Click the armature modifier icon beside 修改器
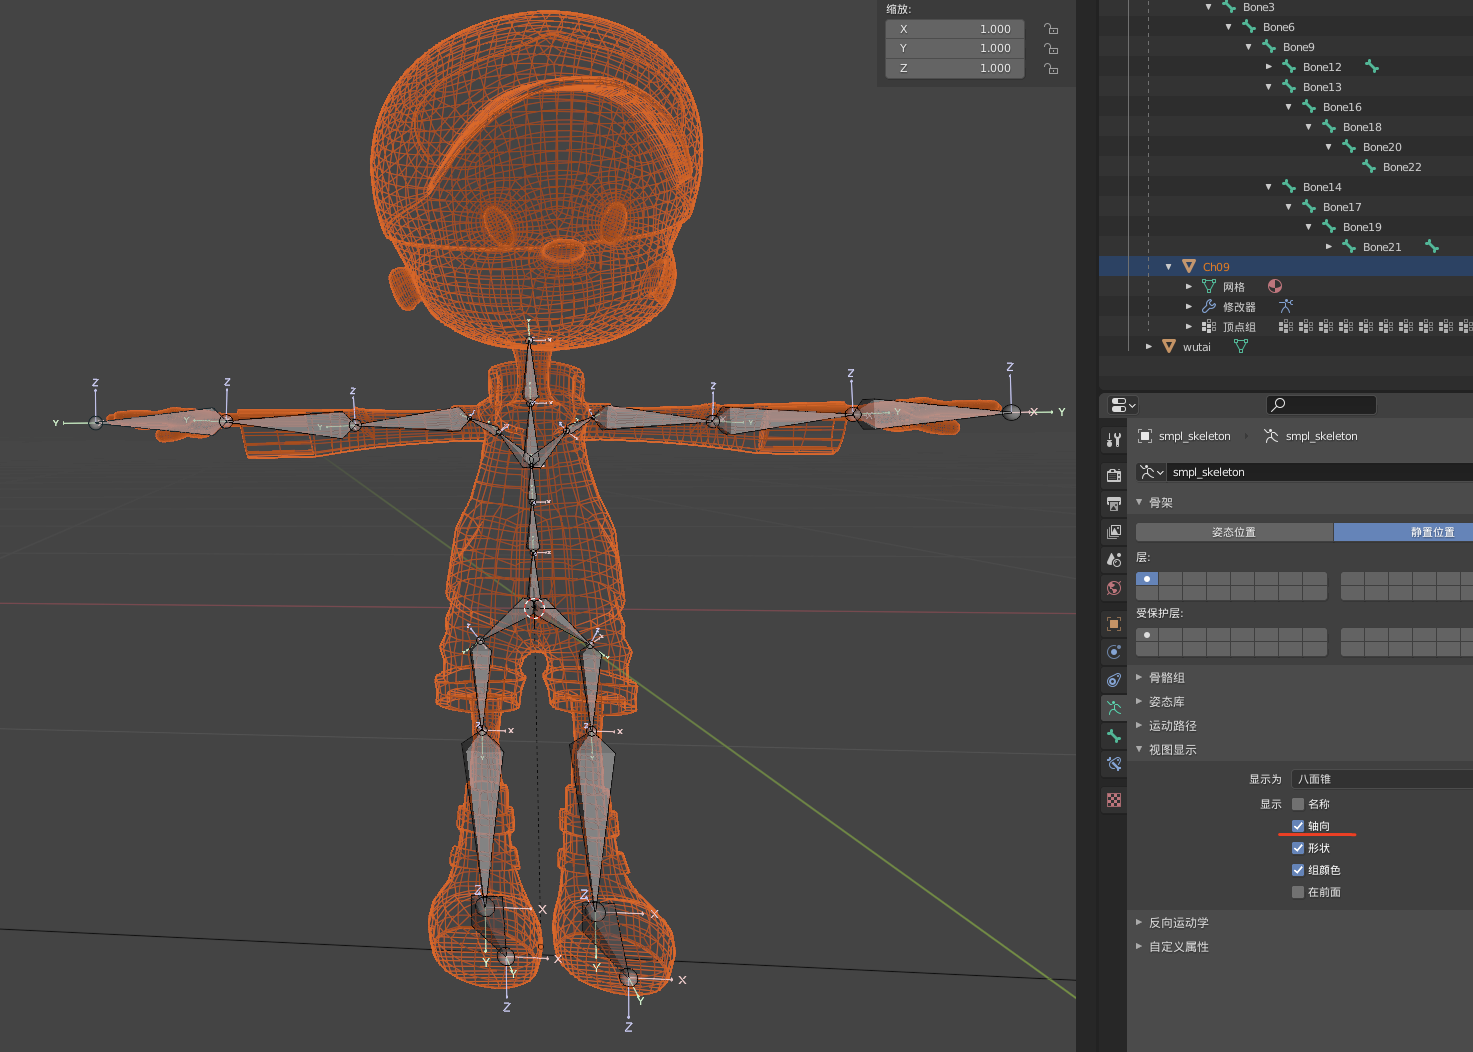Viewport: 1473px width, 1052px height. tap(1286, 306)
